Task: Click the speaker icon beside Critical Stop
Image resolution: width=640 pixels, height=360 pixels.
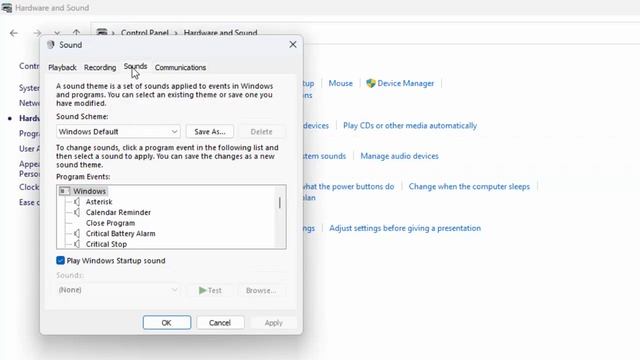Action: pos(77,244)
